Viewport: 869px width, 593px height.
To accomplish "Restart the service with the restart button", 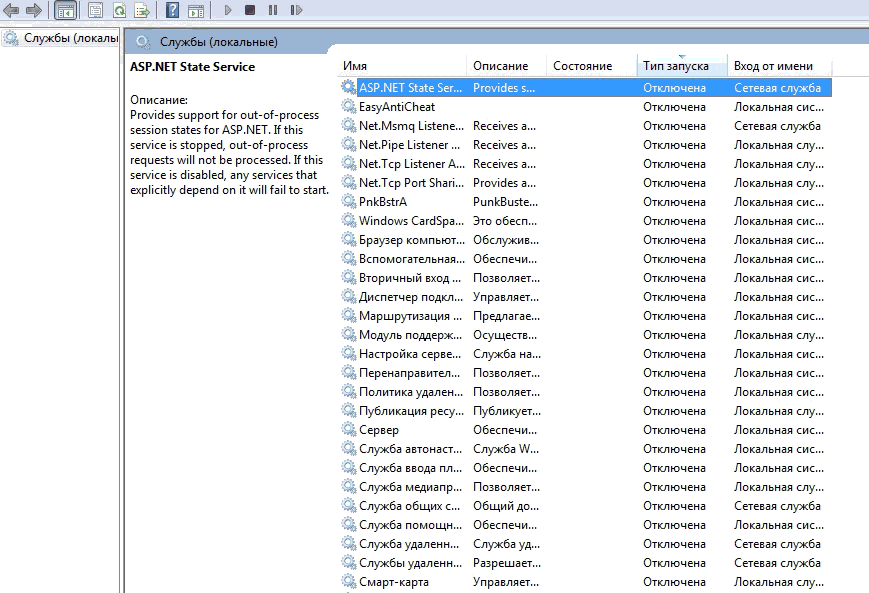I will (296, 10).
